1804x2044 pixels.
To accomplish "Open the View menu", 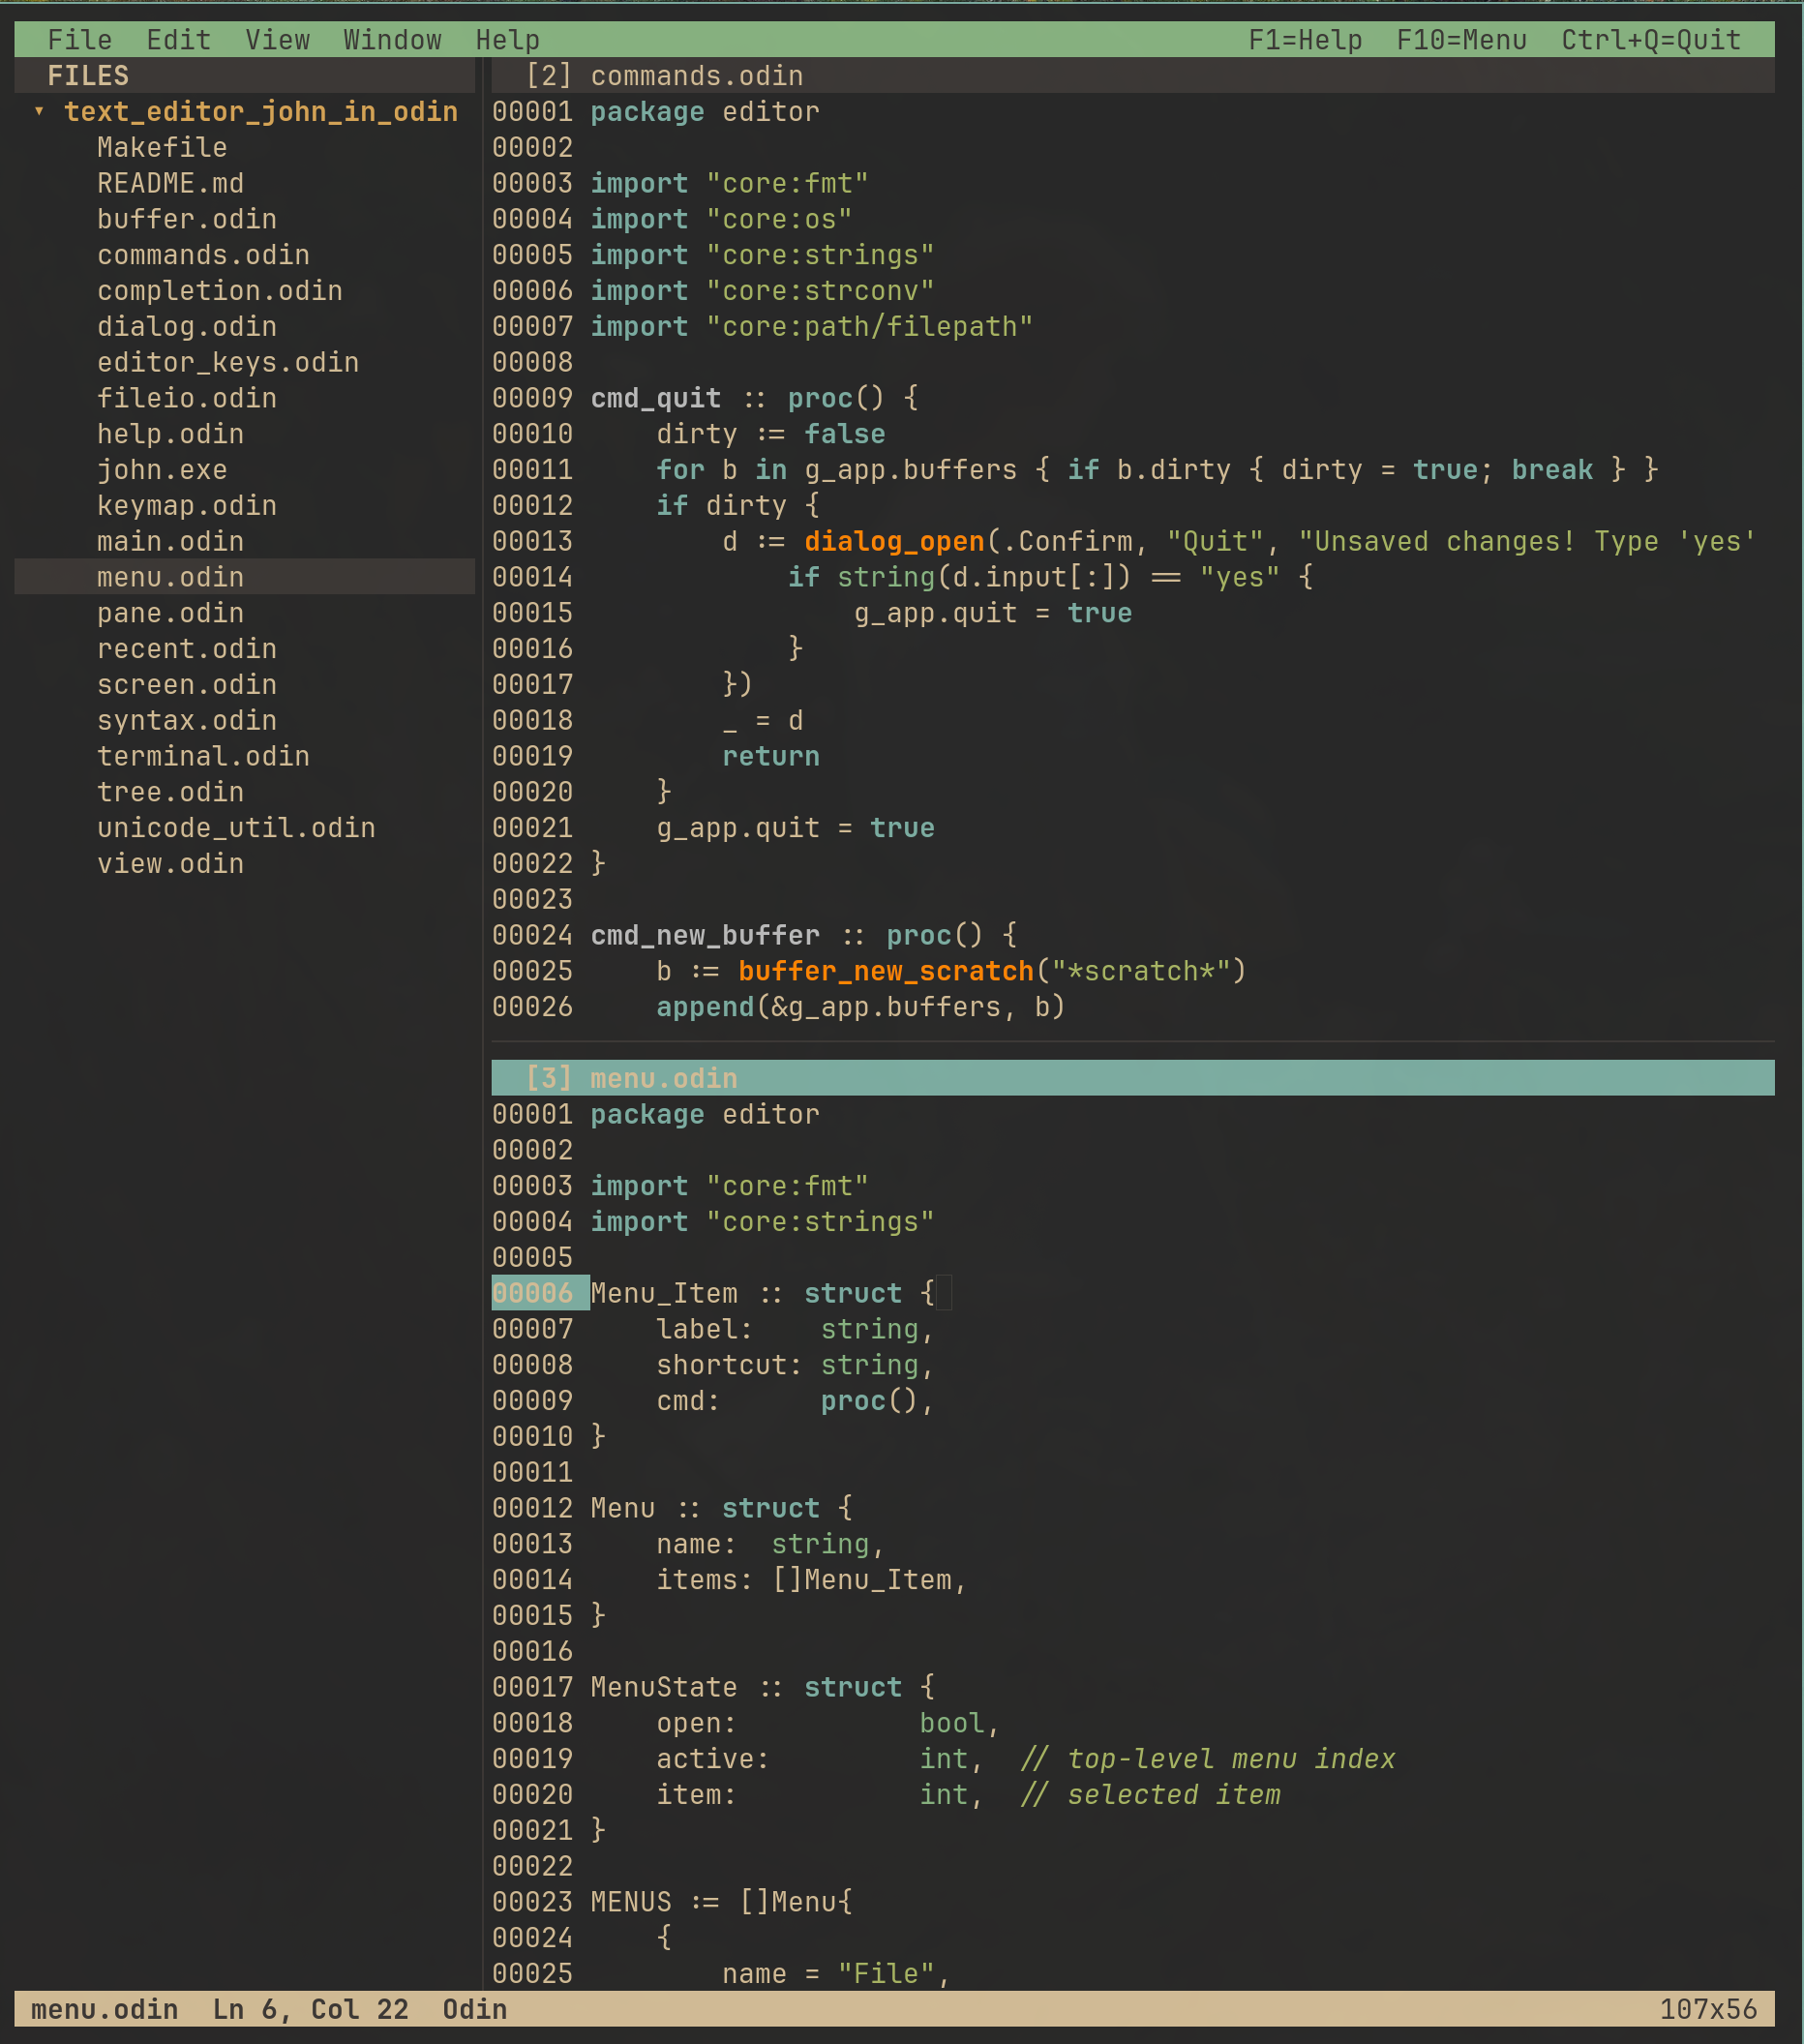I will click(278, 40).
